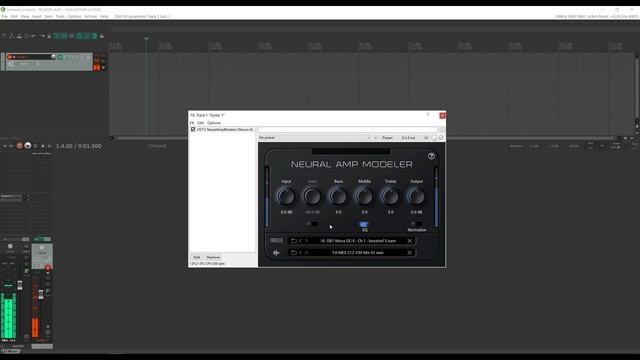Click the Middle knob
The height and width of the screenshot is (360, 640).
coord(364,196)
